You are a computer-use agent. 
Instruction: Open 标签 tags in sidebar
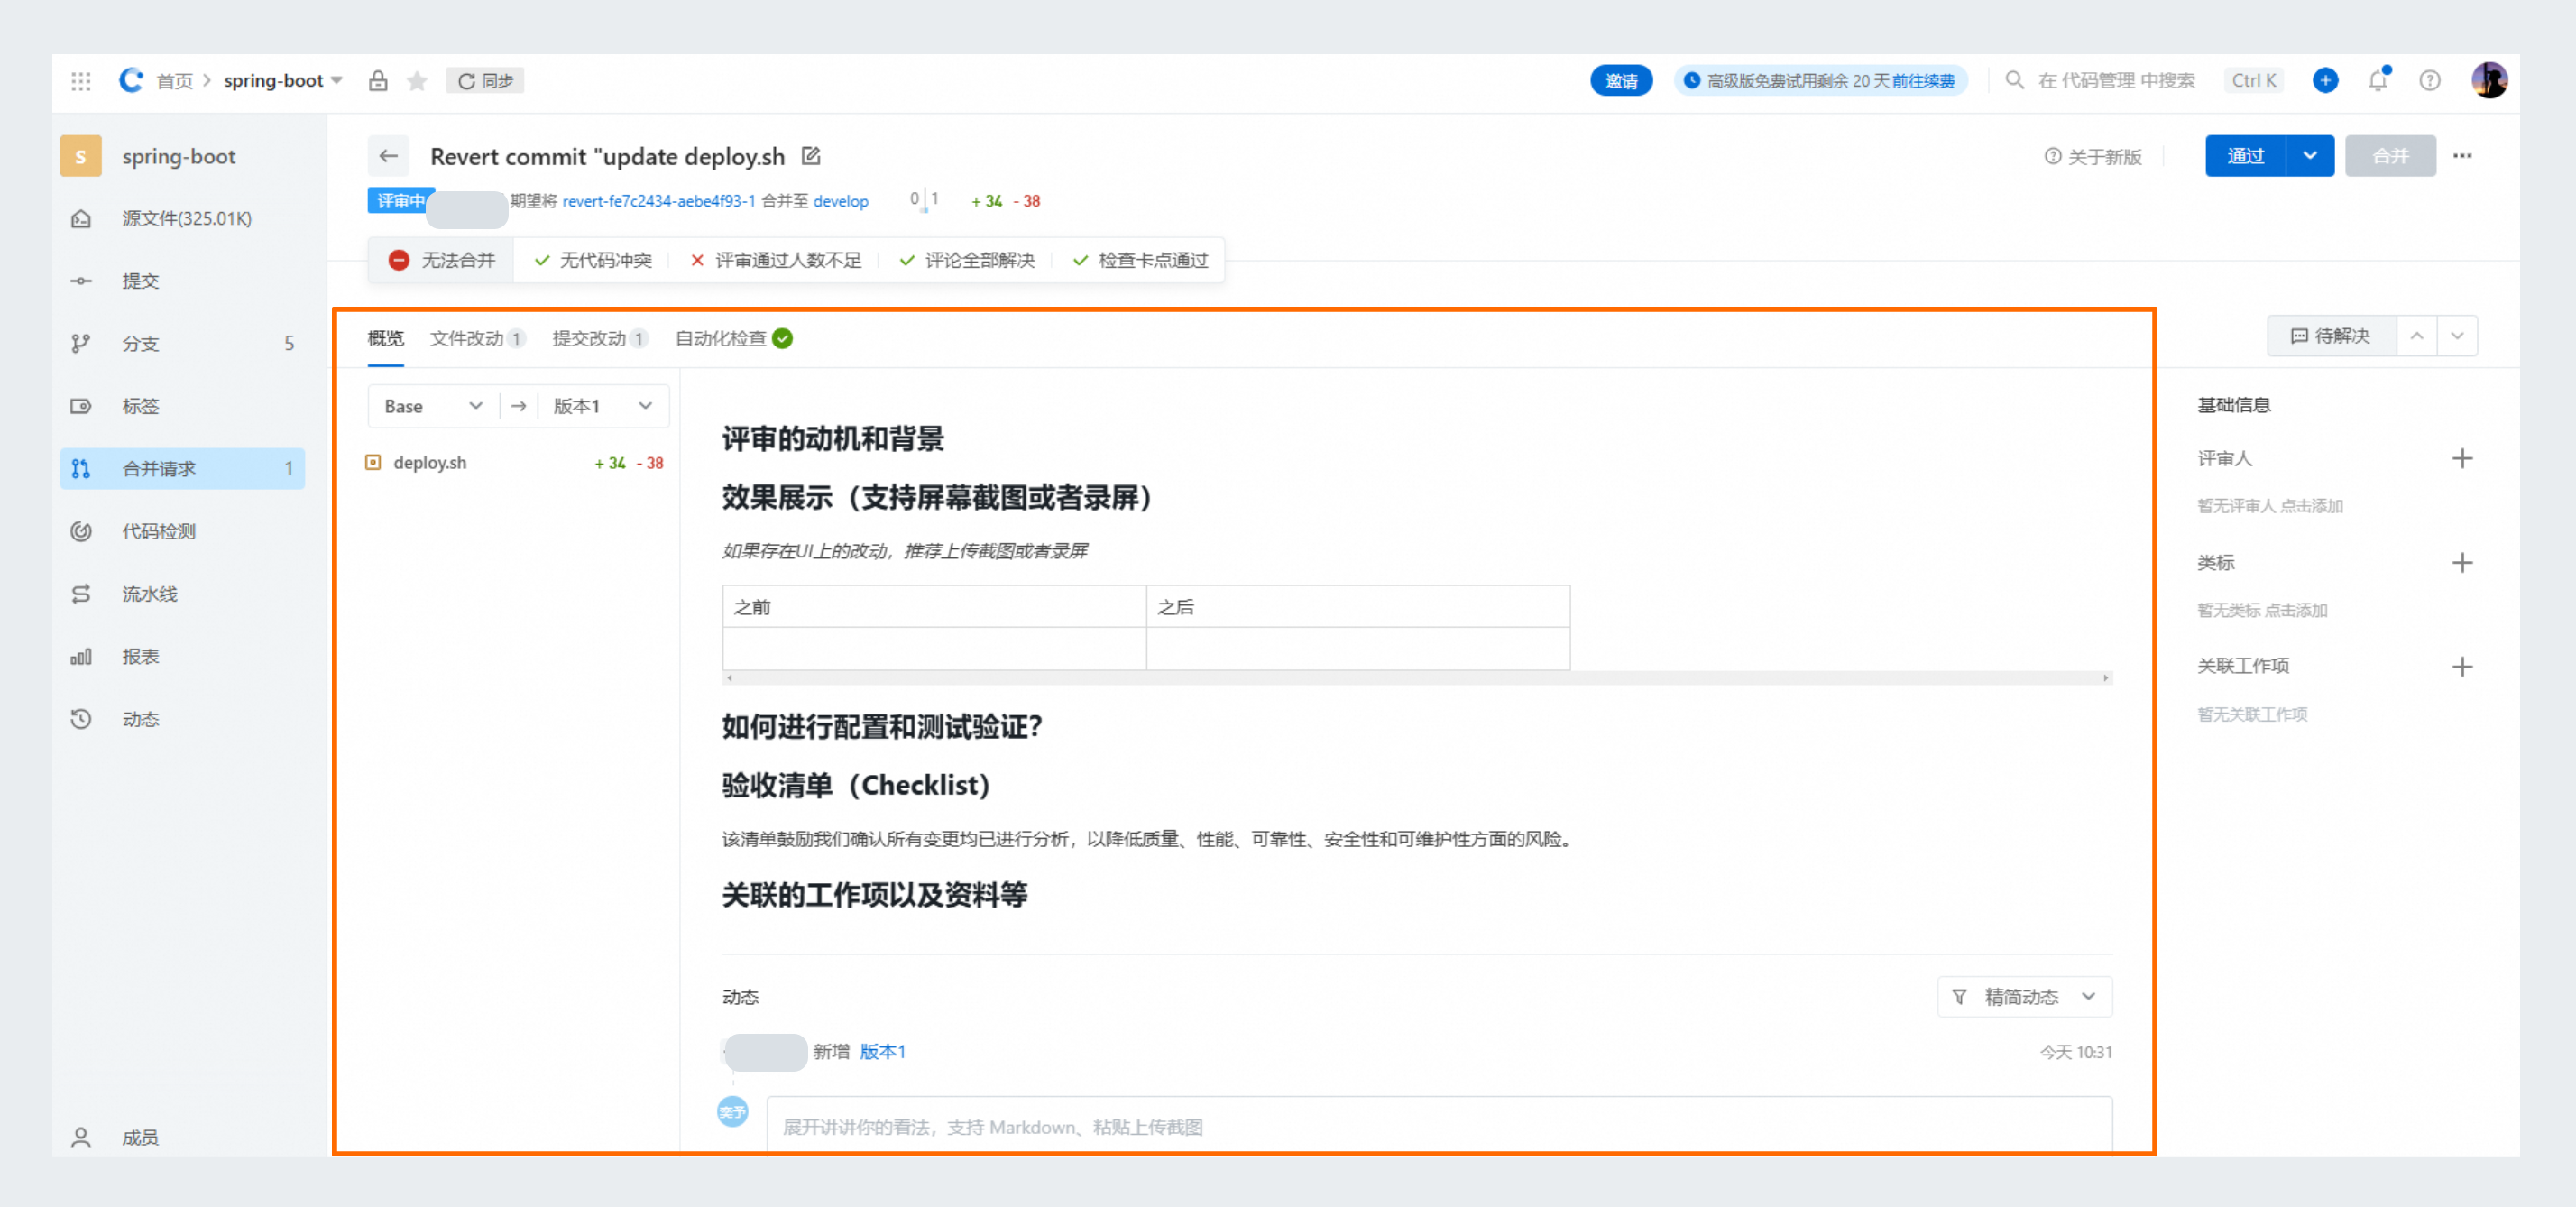(x=182, y=406)
